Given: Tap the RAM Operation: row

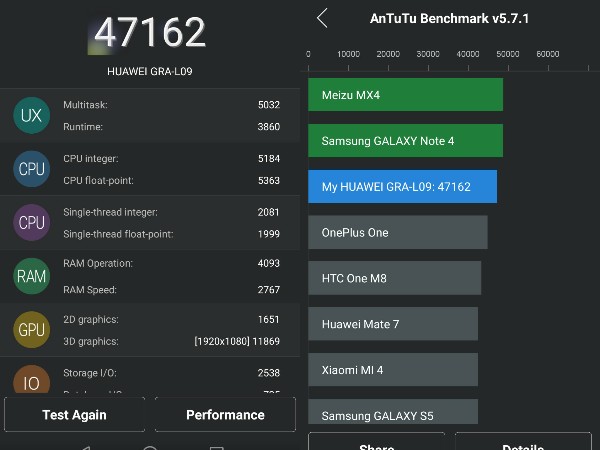Looking at the screenshot, I should [171, 263].
